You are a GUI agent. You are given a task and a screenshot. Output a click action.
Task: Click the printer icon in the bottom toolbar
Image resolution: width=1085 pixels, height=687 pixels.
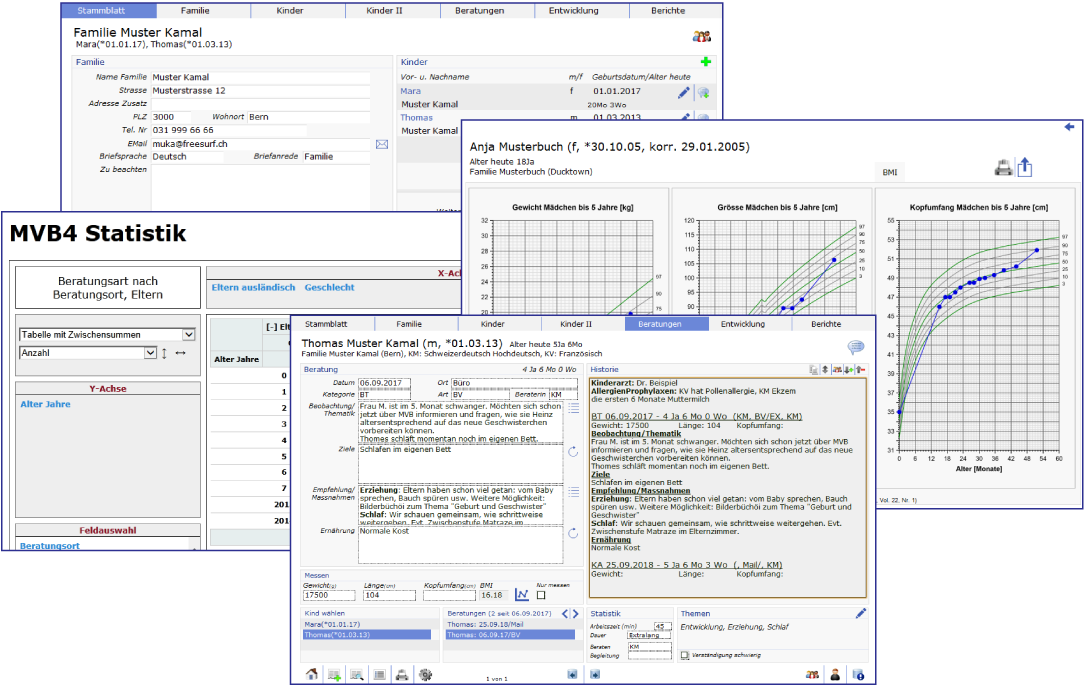tap(402, 675)
